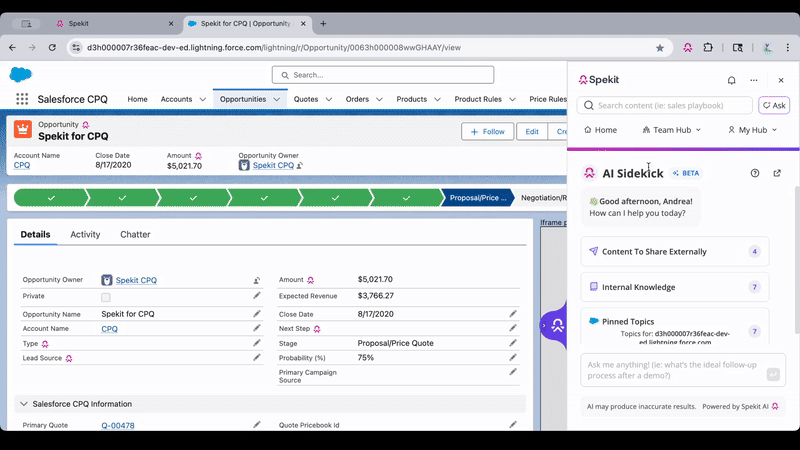
Task: Open Pinned Topics card
Action: coord(674,327)
